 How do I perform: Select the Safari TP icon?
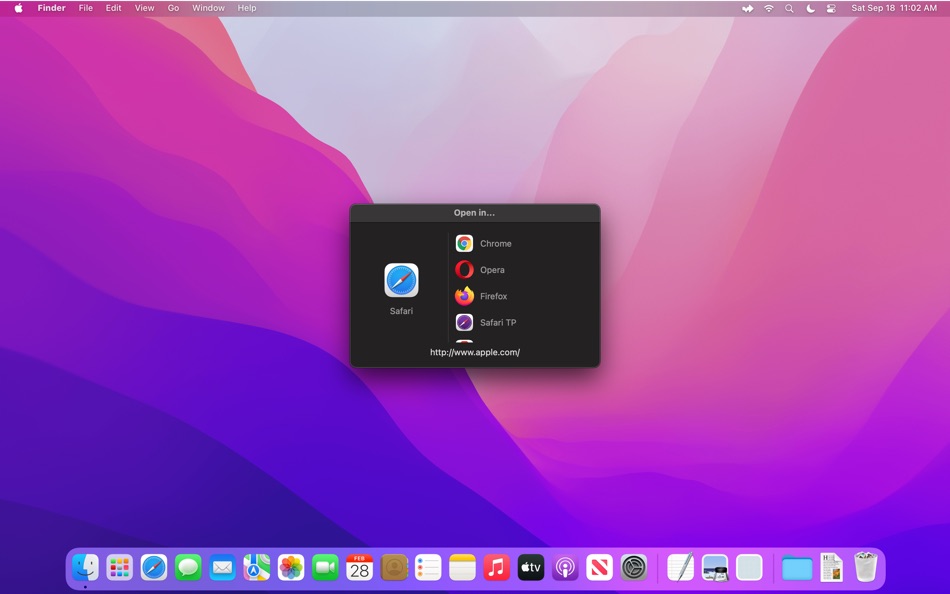tap(464, 322)
